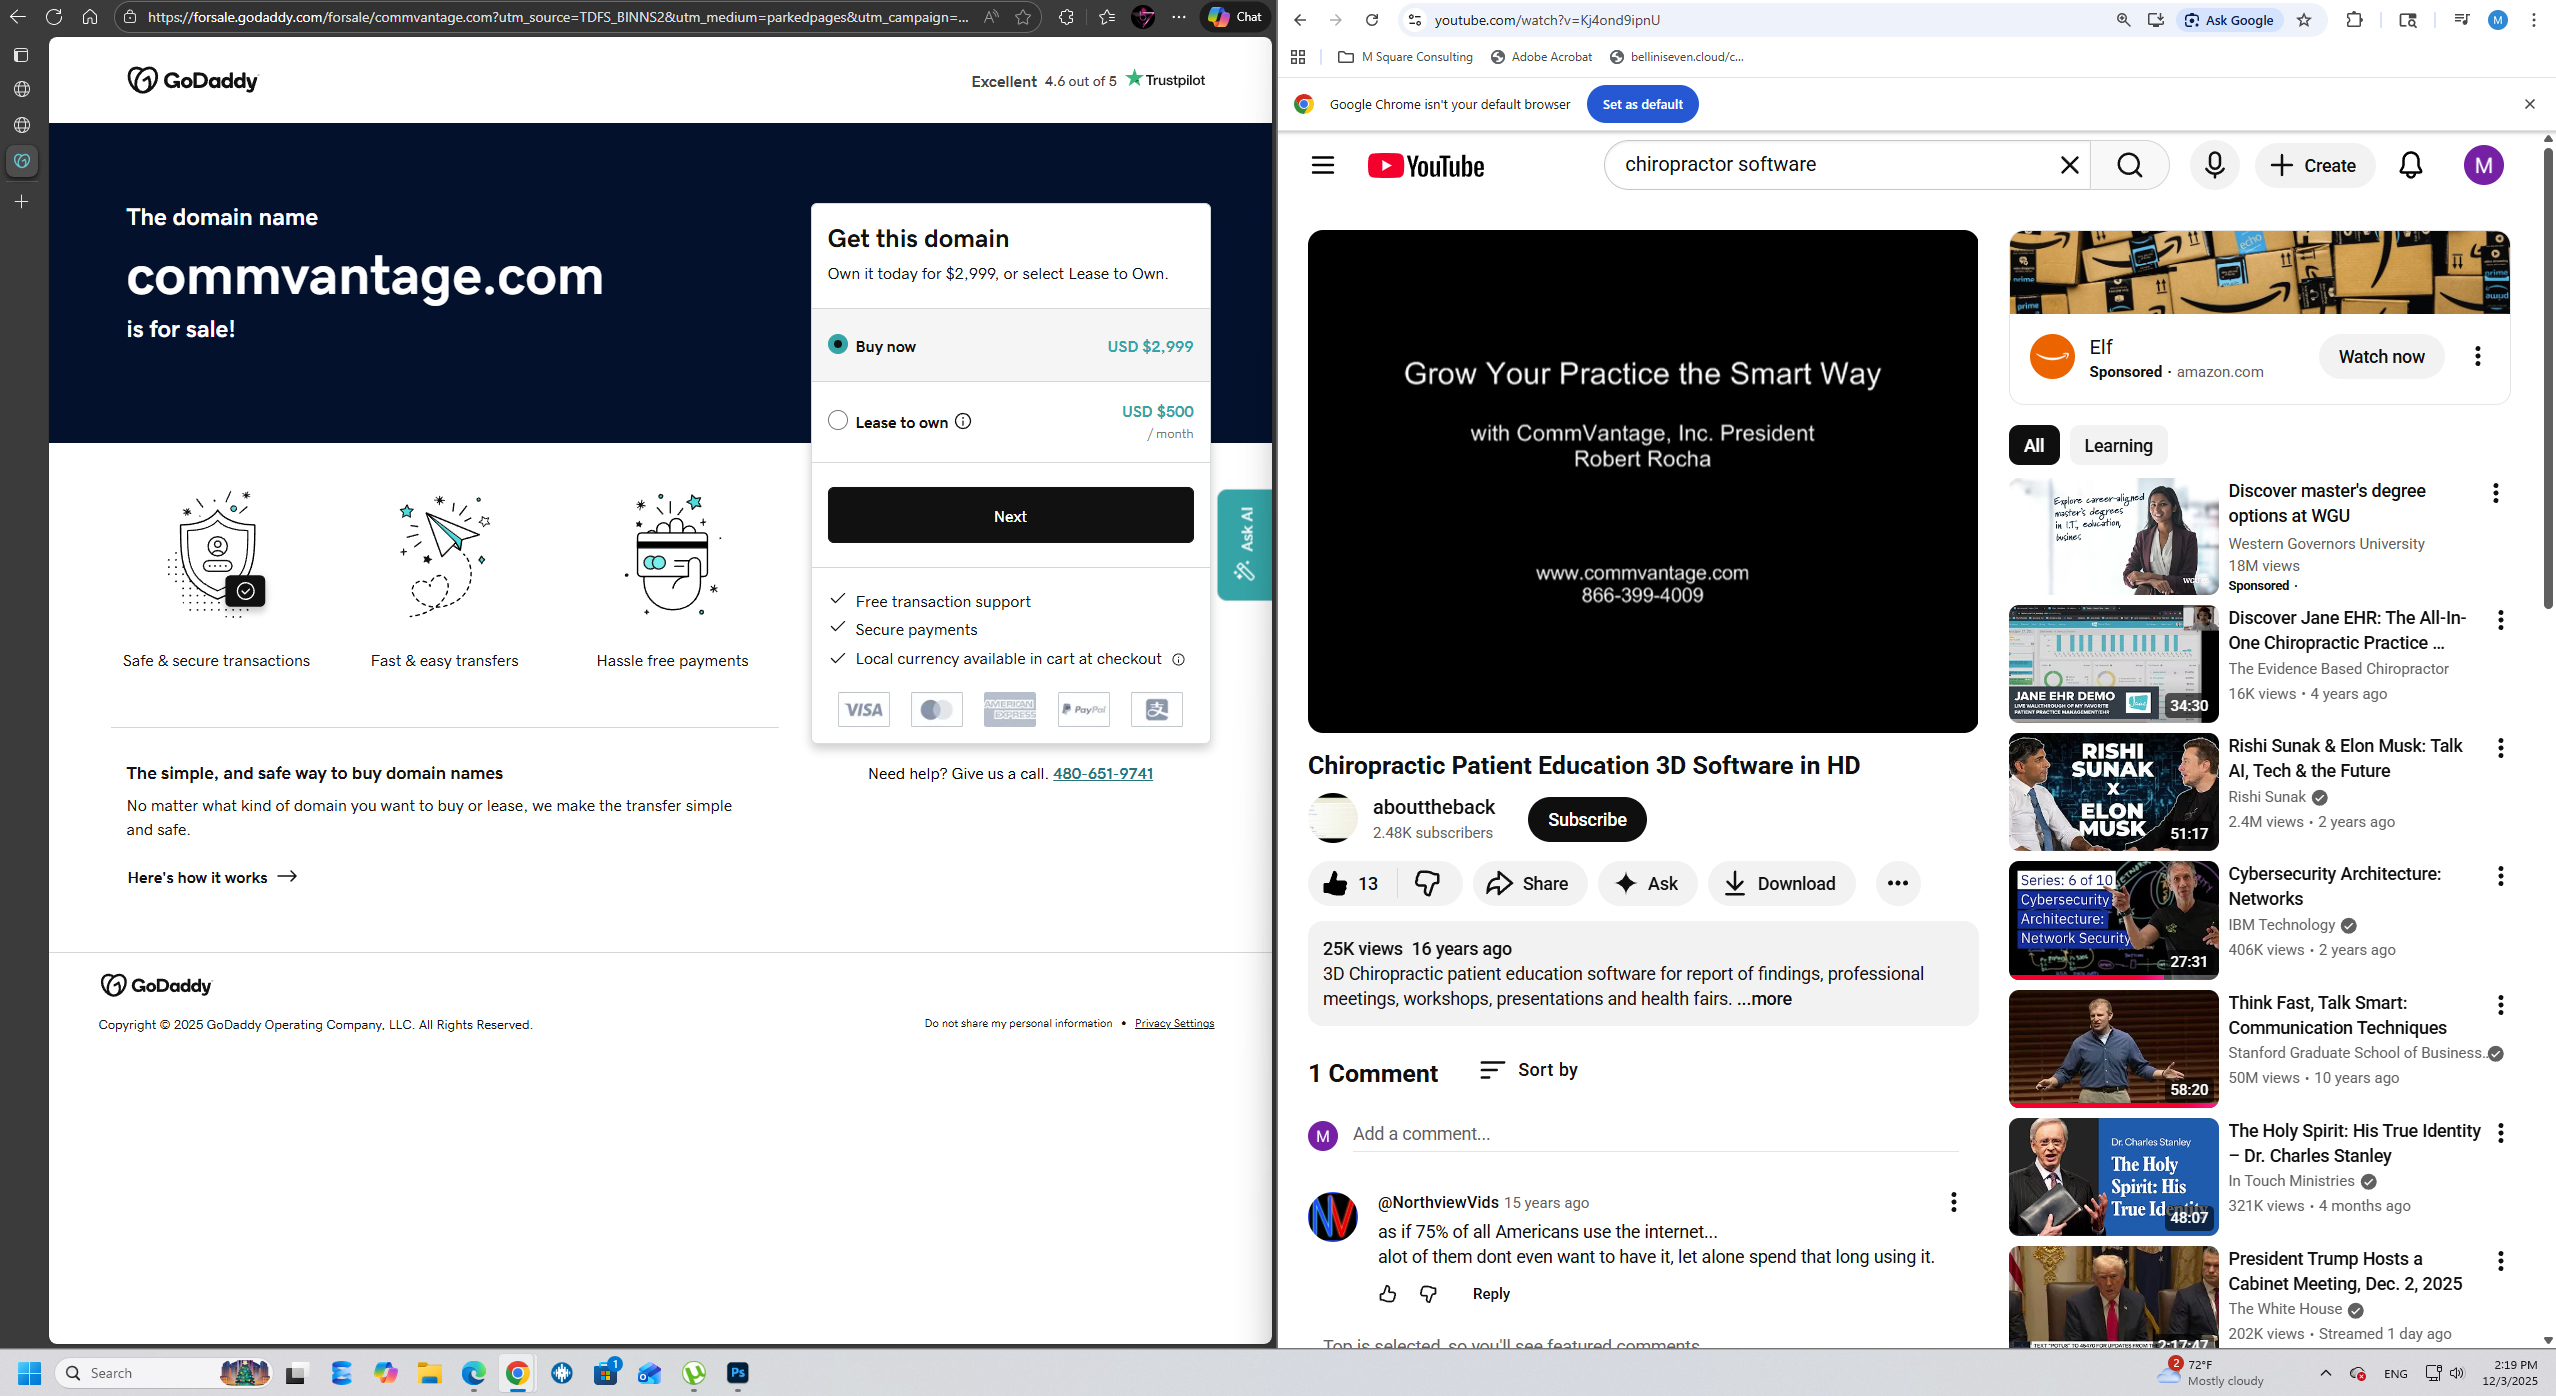Click the YouTube search magnifier button
The height and width of the screenshot is (1396, 2556).
coord(2130,165)
